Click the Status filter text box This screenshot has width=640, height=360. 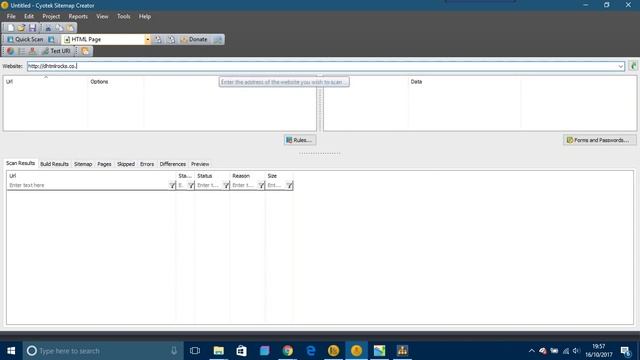pyautogui.click(x=209, y=185)
